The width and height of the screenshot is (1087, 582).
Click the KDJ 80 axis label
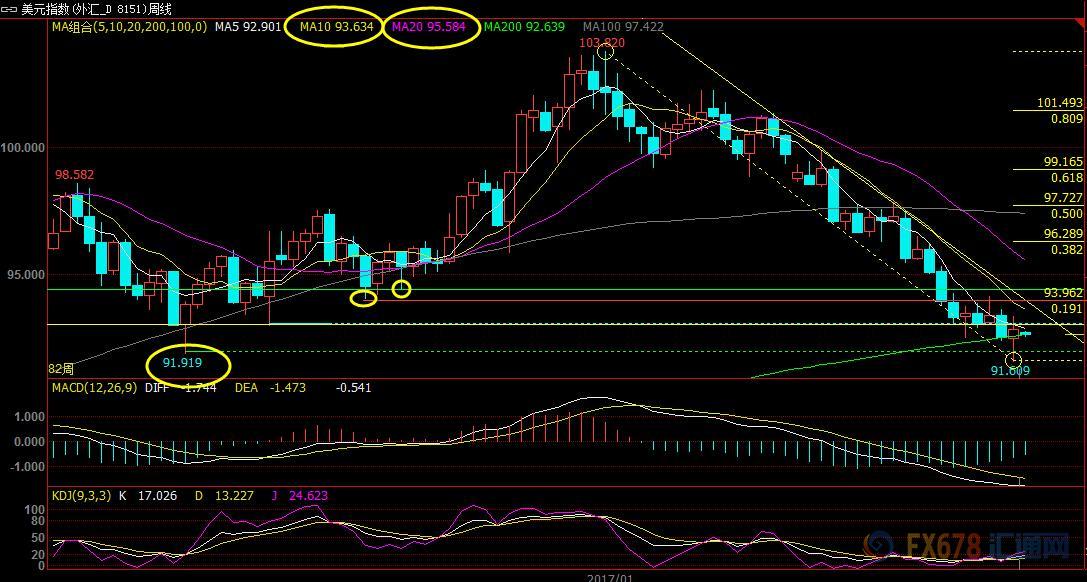(x=40, y=520)
